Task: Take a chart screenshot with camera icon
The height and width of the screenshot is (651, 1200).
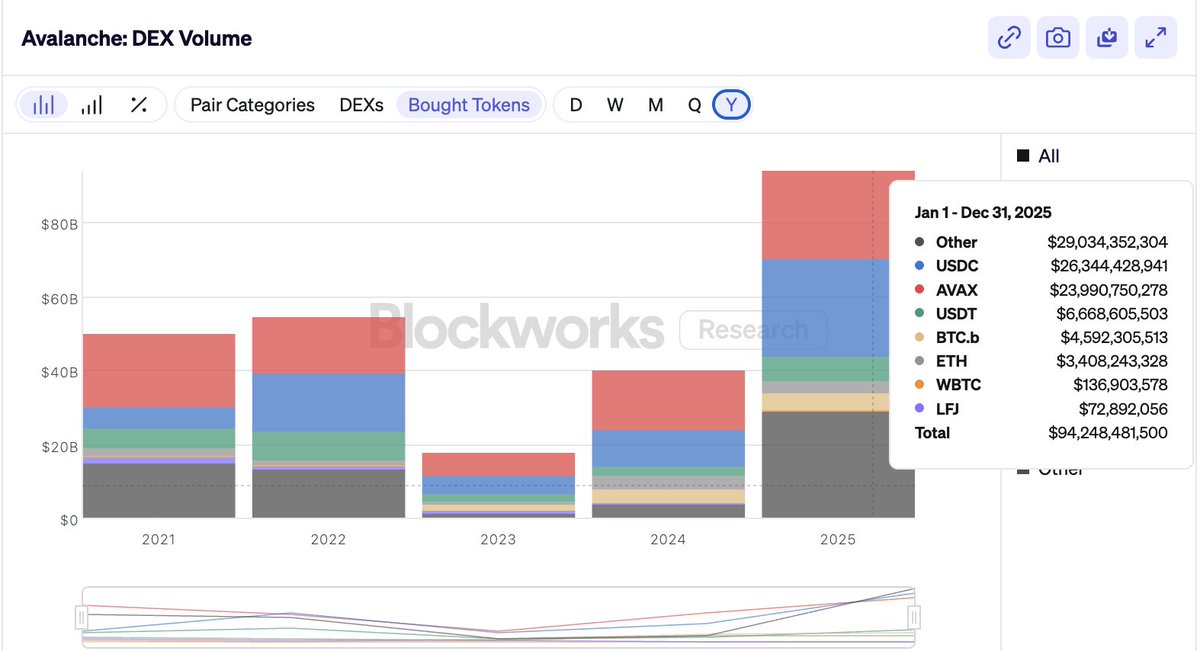Action: 1058,38
